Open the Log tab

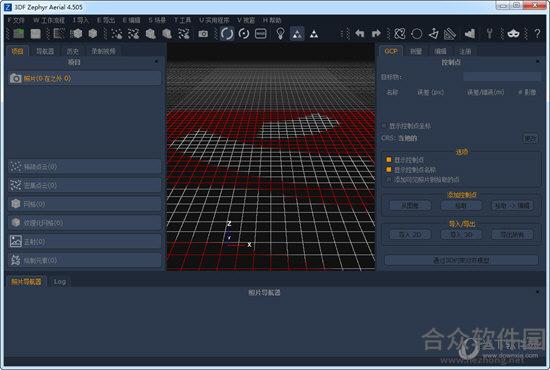[60, 282]
